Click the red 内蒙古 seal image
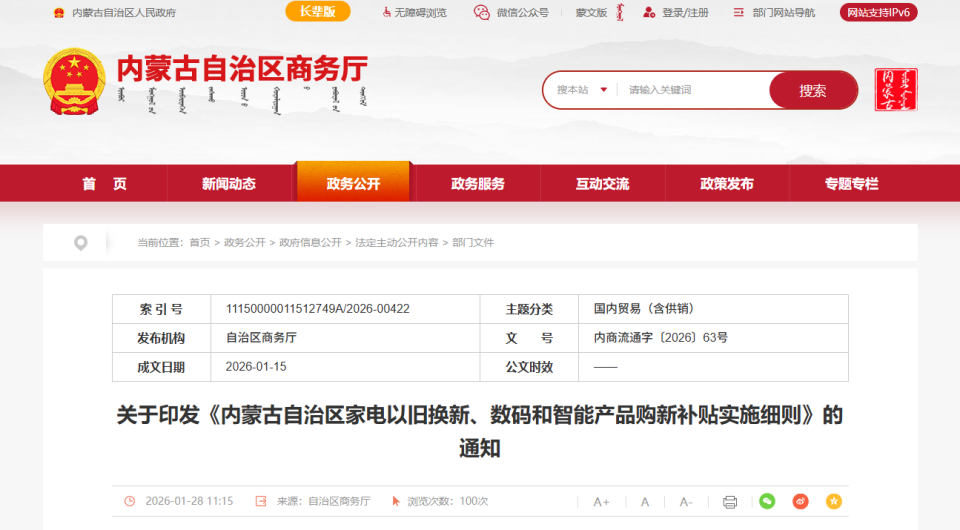 pyautogui.click(x=896, y=89)
